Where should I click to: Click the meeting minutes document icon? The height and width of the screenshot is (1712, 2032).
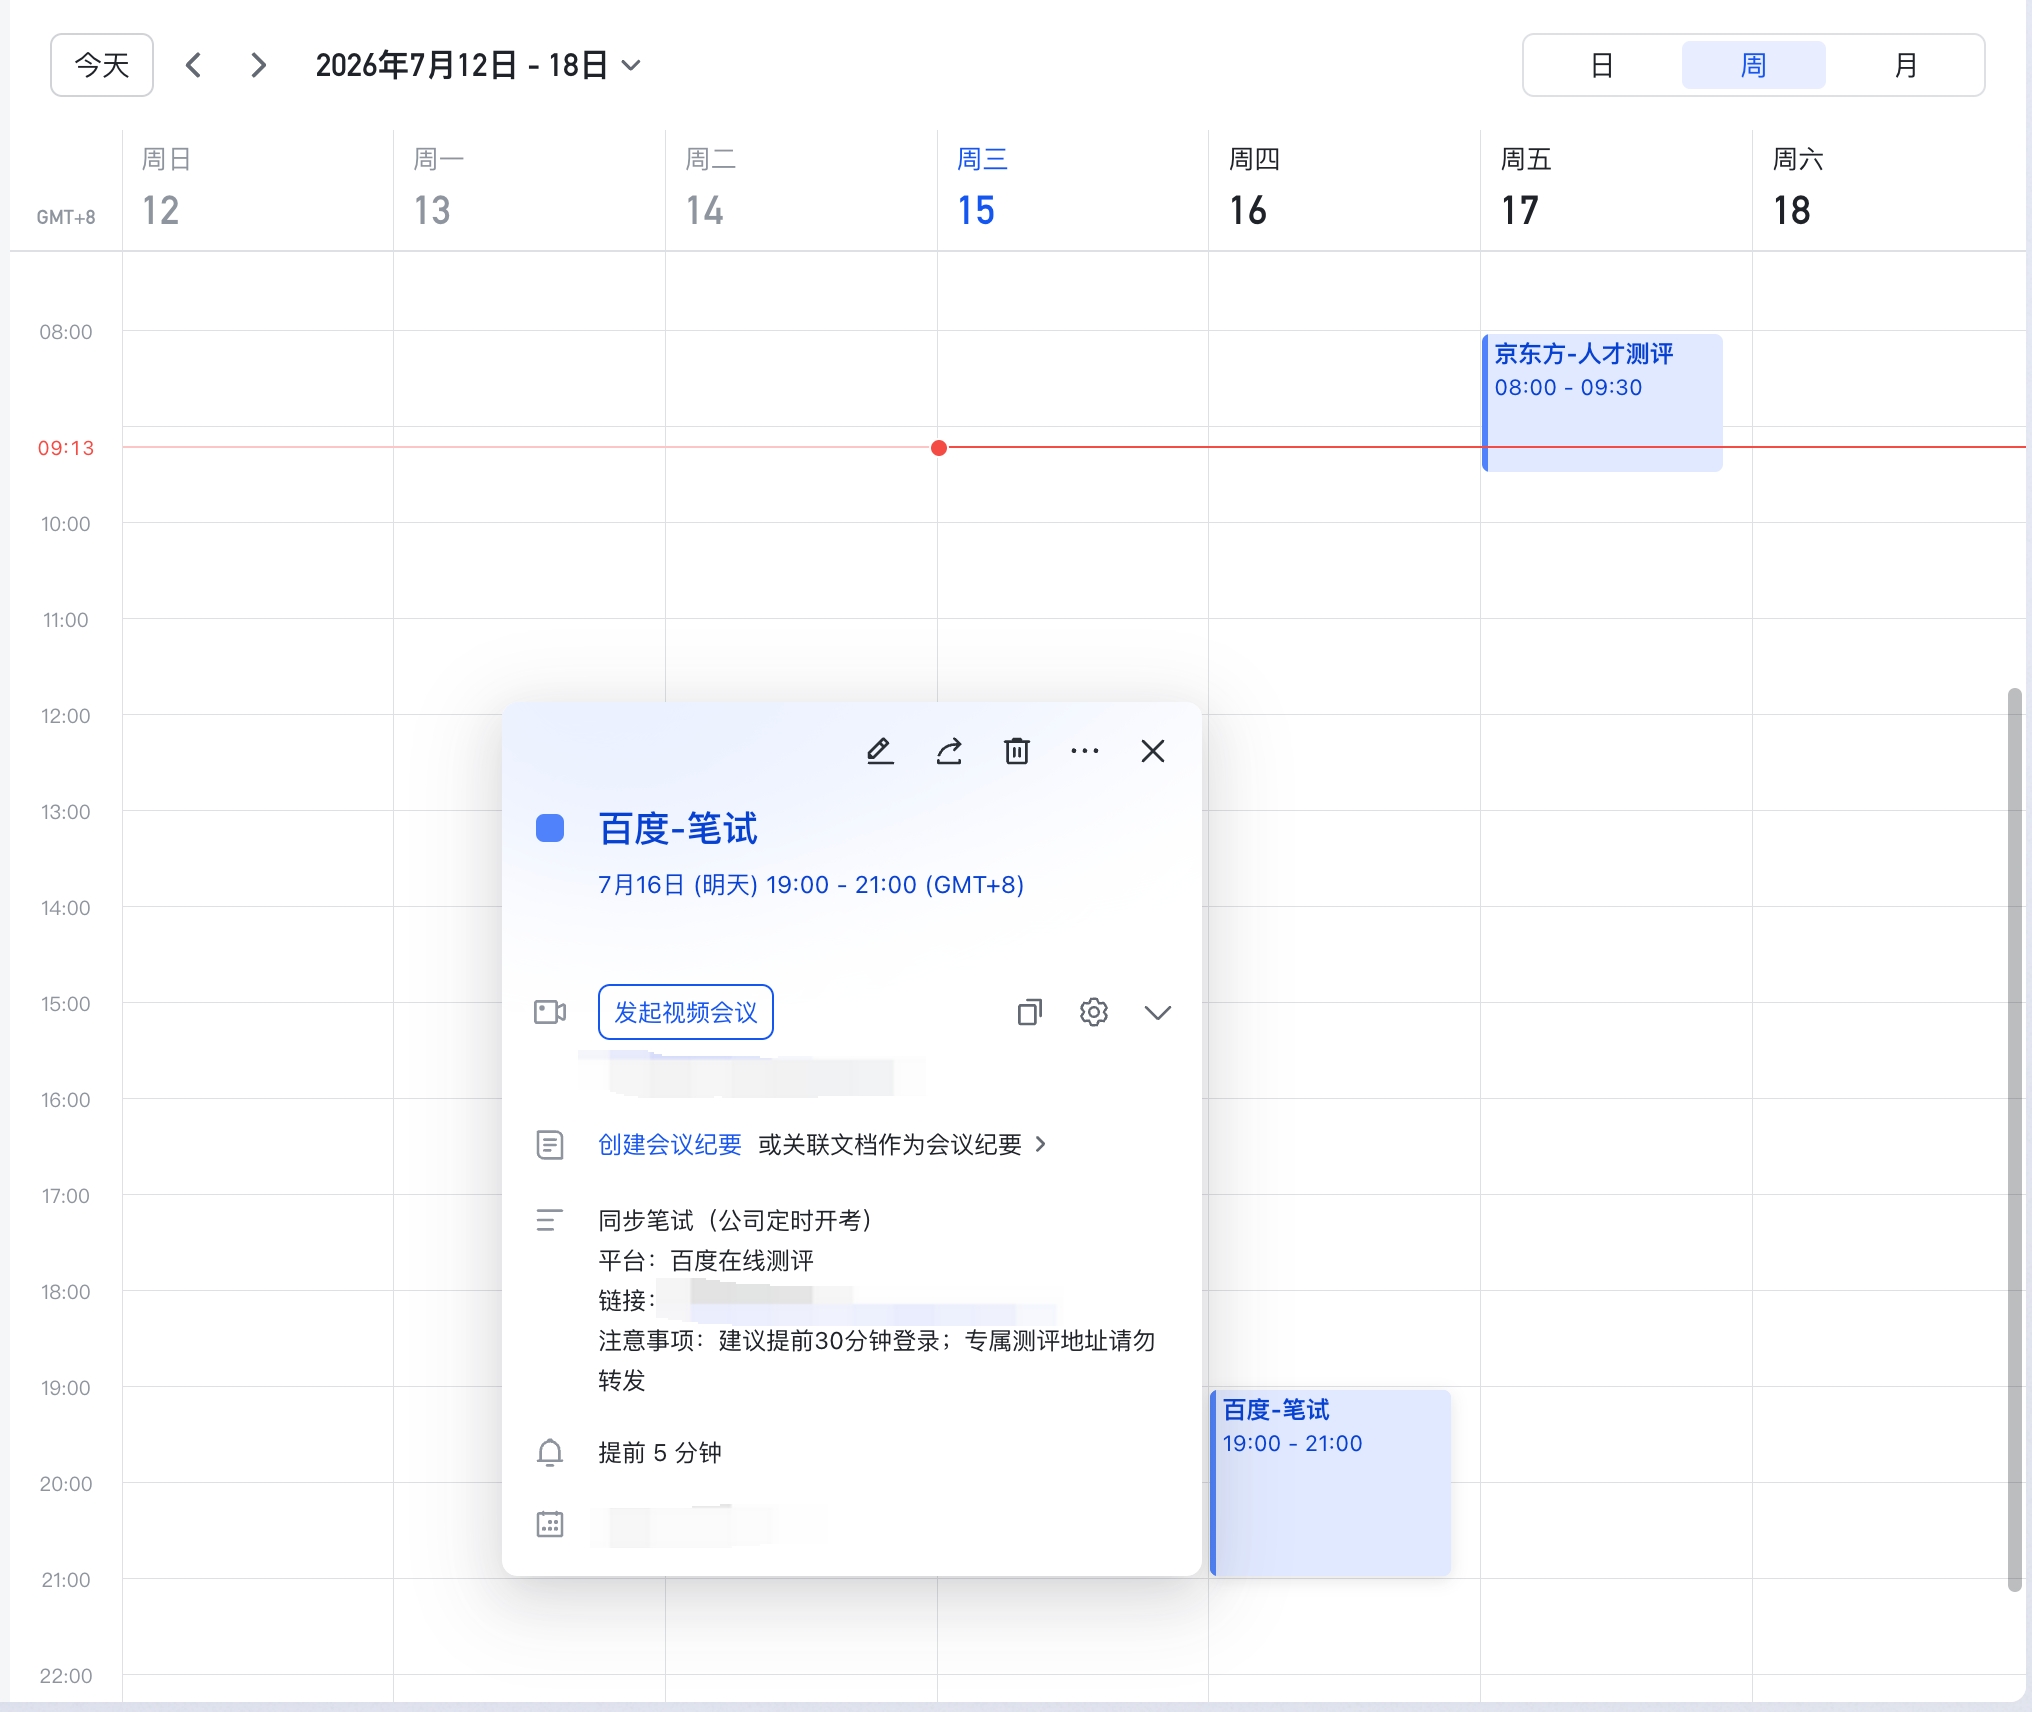550,1144
